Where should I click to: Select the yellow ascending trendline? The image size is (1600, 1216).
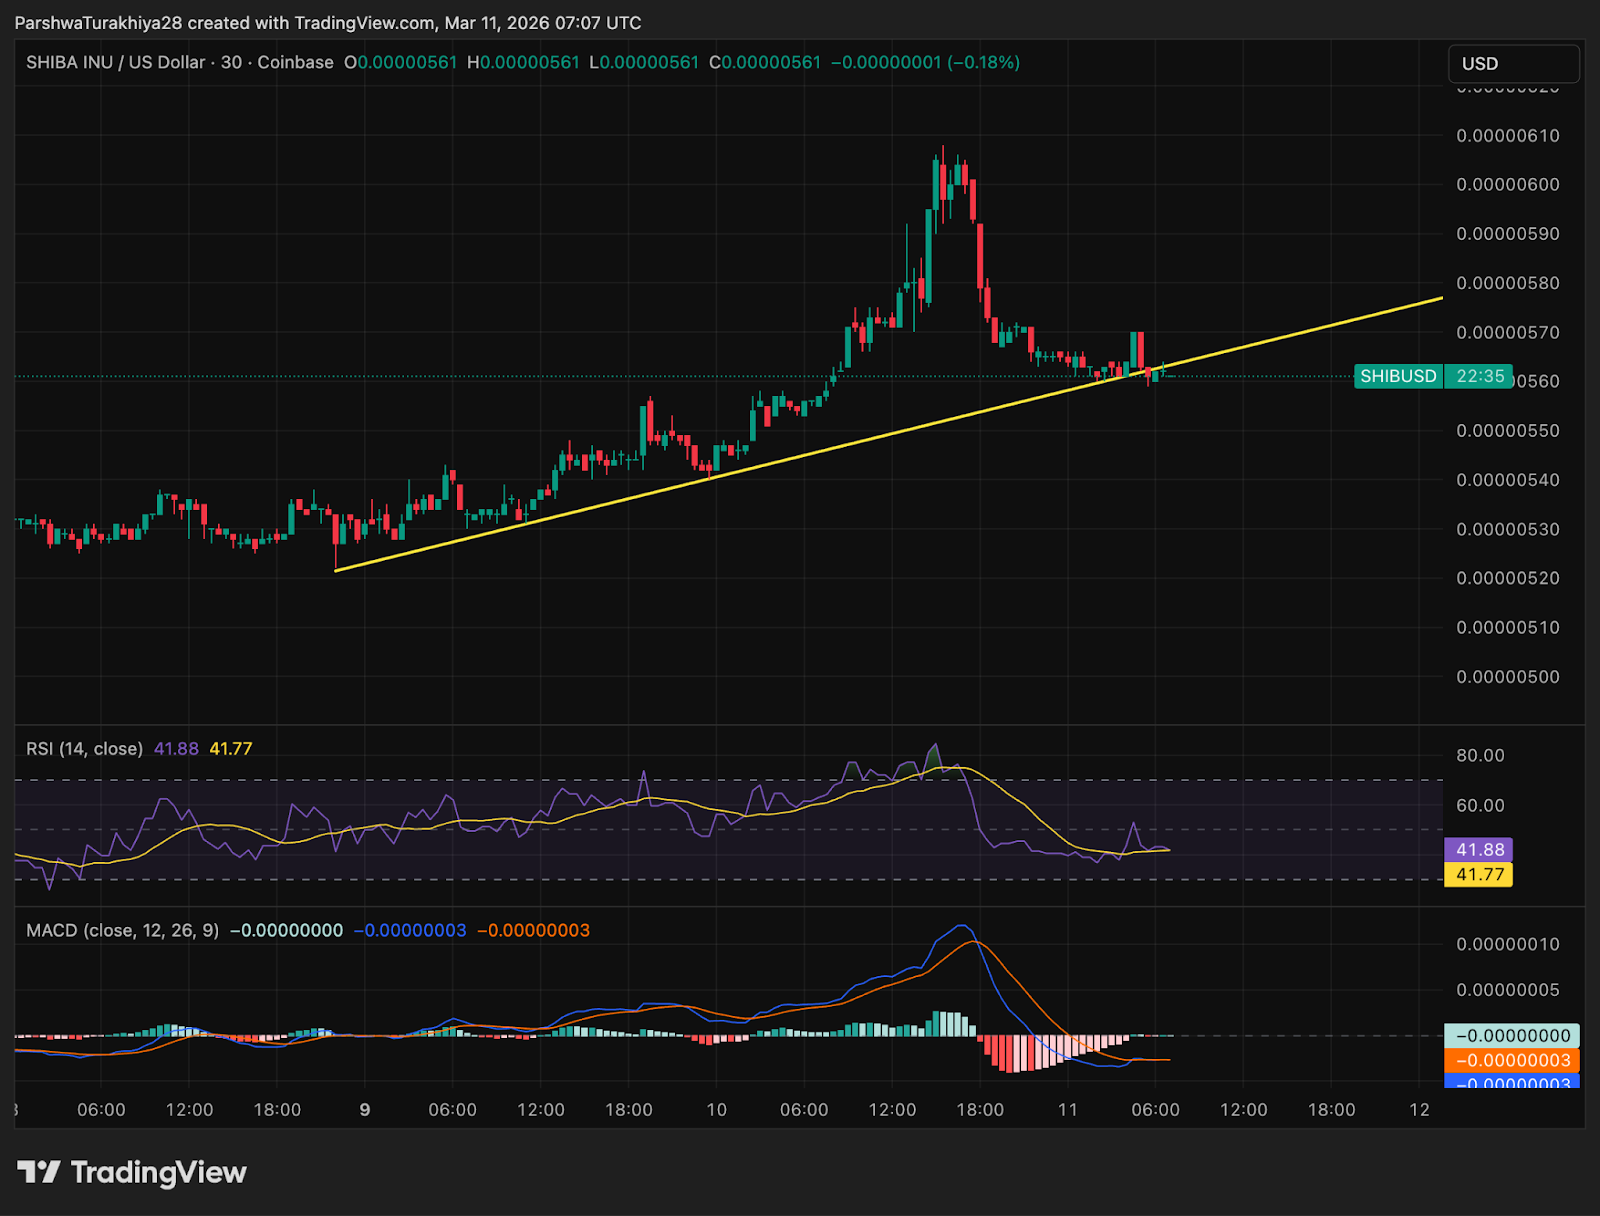[900, 430]
